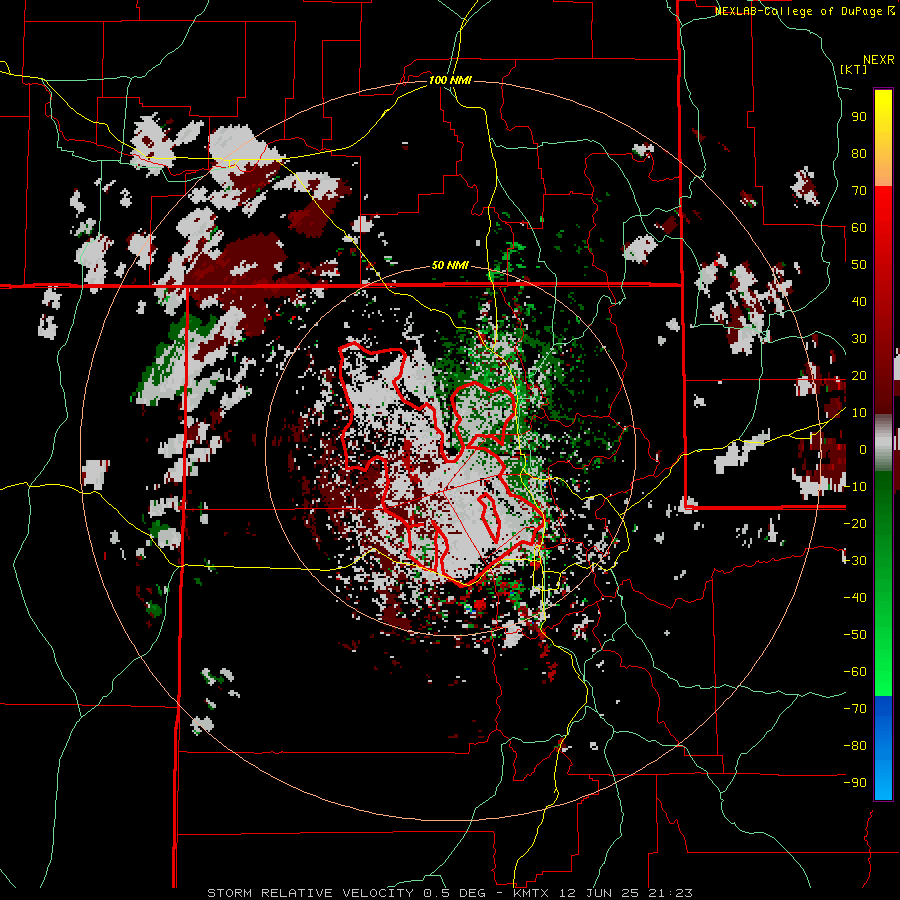Click the '-80' velocity scale label
This screenshot has height=900, width=900.
(855, 746)
